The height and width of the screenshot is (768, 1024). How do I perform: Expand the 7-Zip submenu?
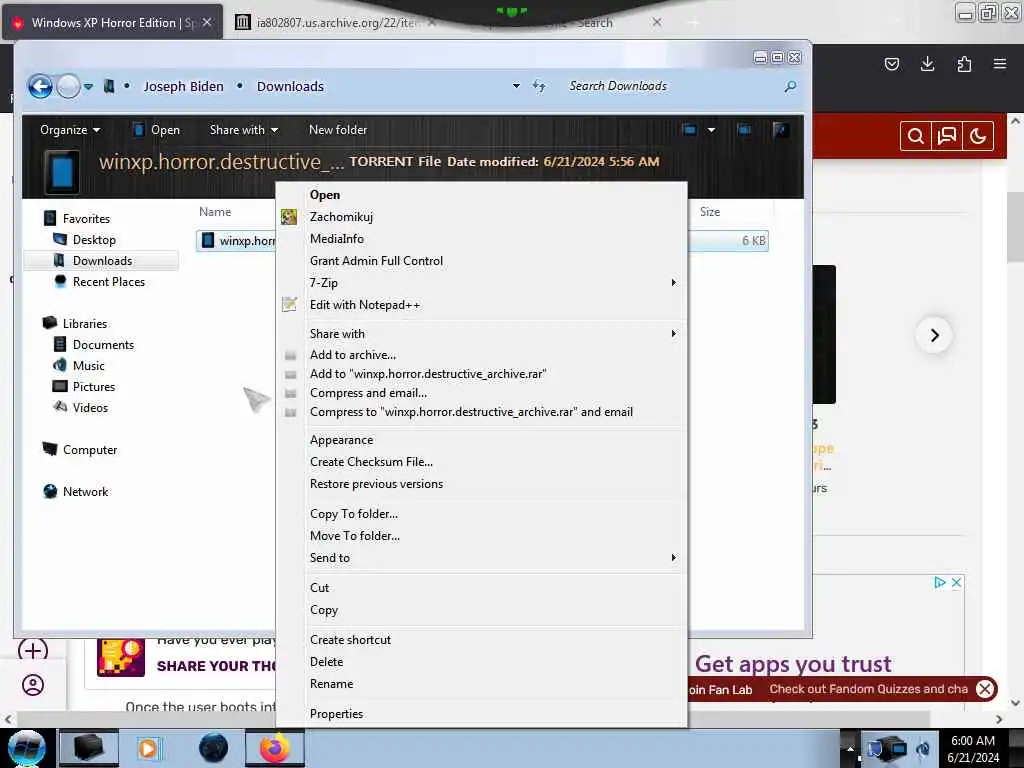(x=481, y=283)
